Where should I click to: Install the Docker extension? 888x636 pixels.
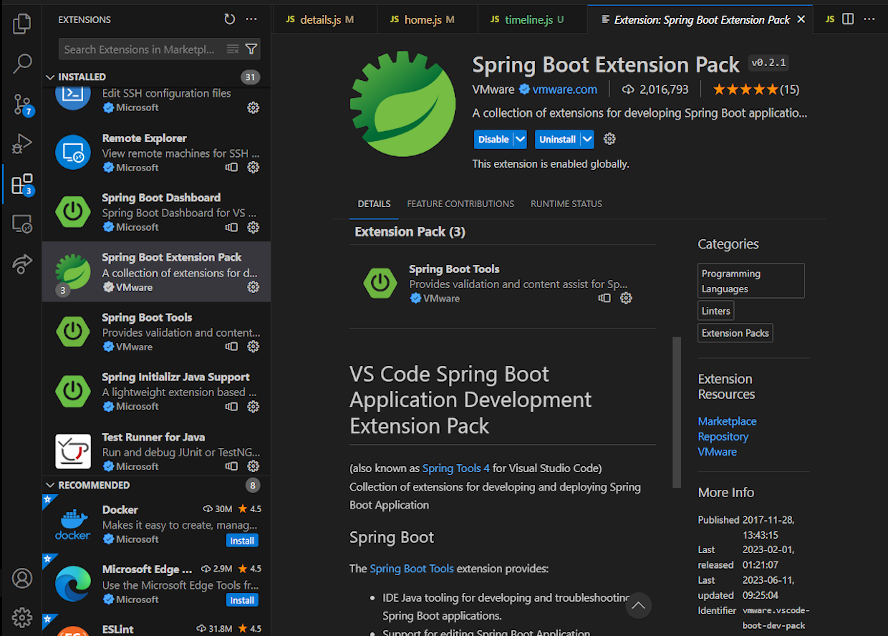tap(242, 540)
